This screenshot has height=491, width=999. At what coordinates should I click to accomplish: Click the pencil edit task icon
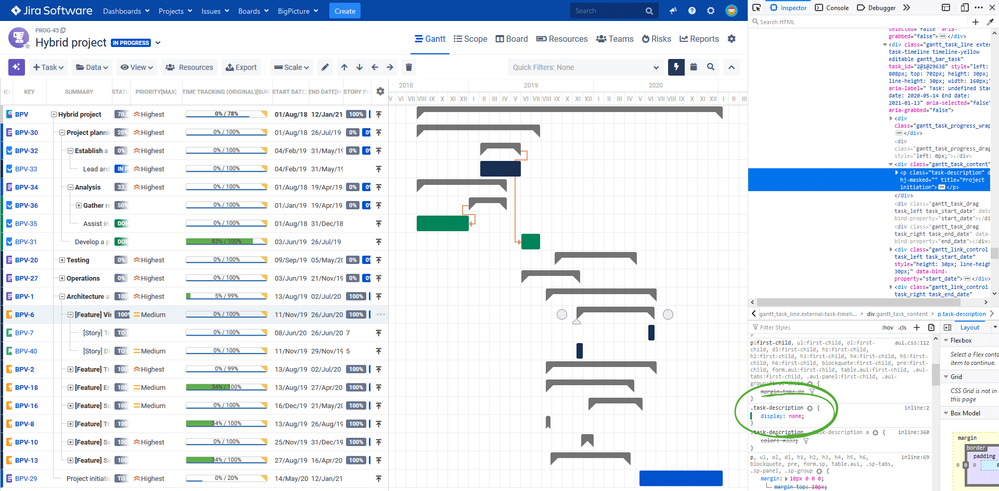click(x=325, y=67)
